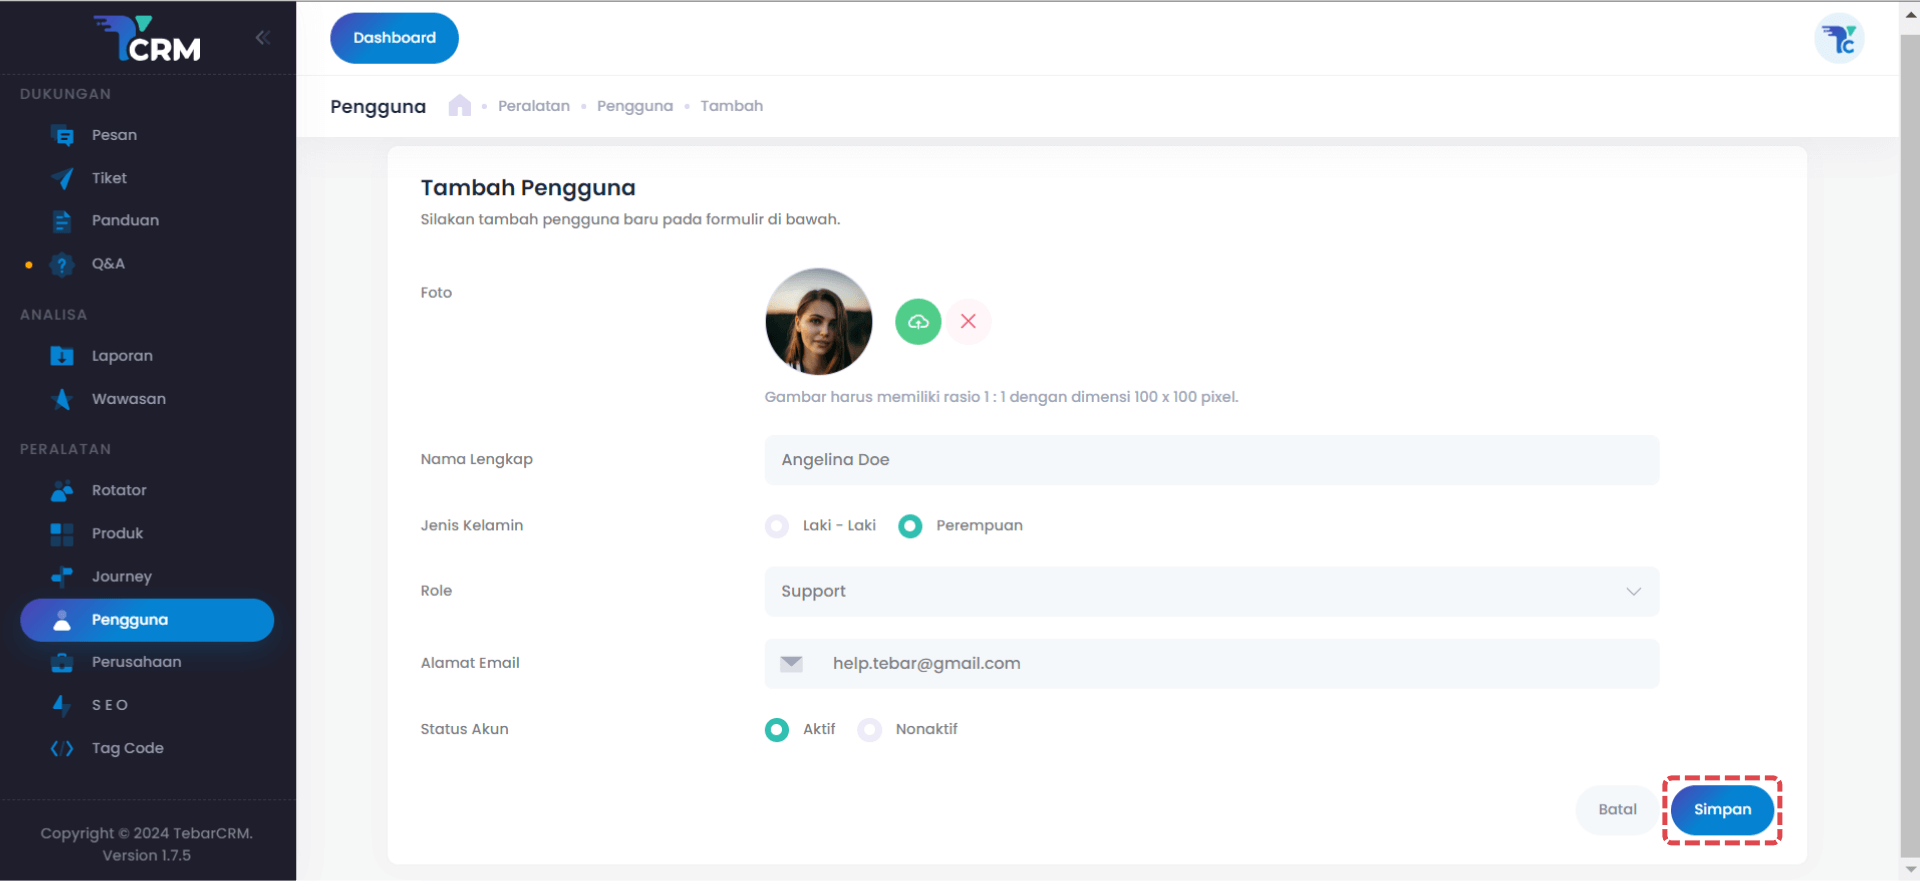1921x881 pixels.
Task: Open the Q&A sidebar icon
Action: [x=62, y=264]
